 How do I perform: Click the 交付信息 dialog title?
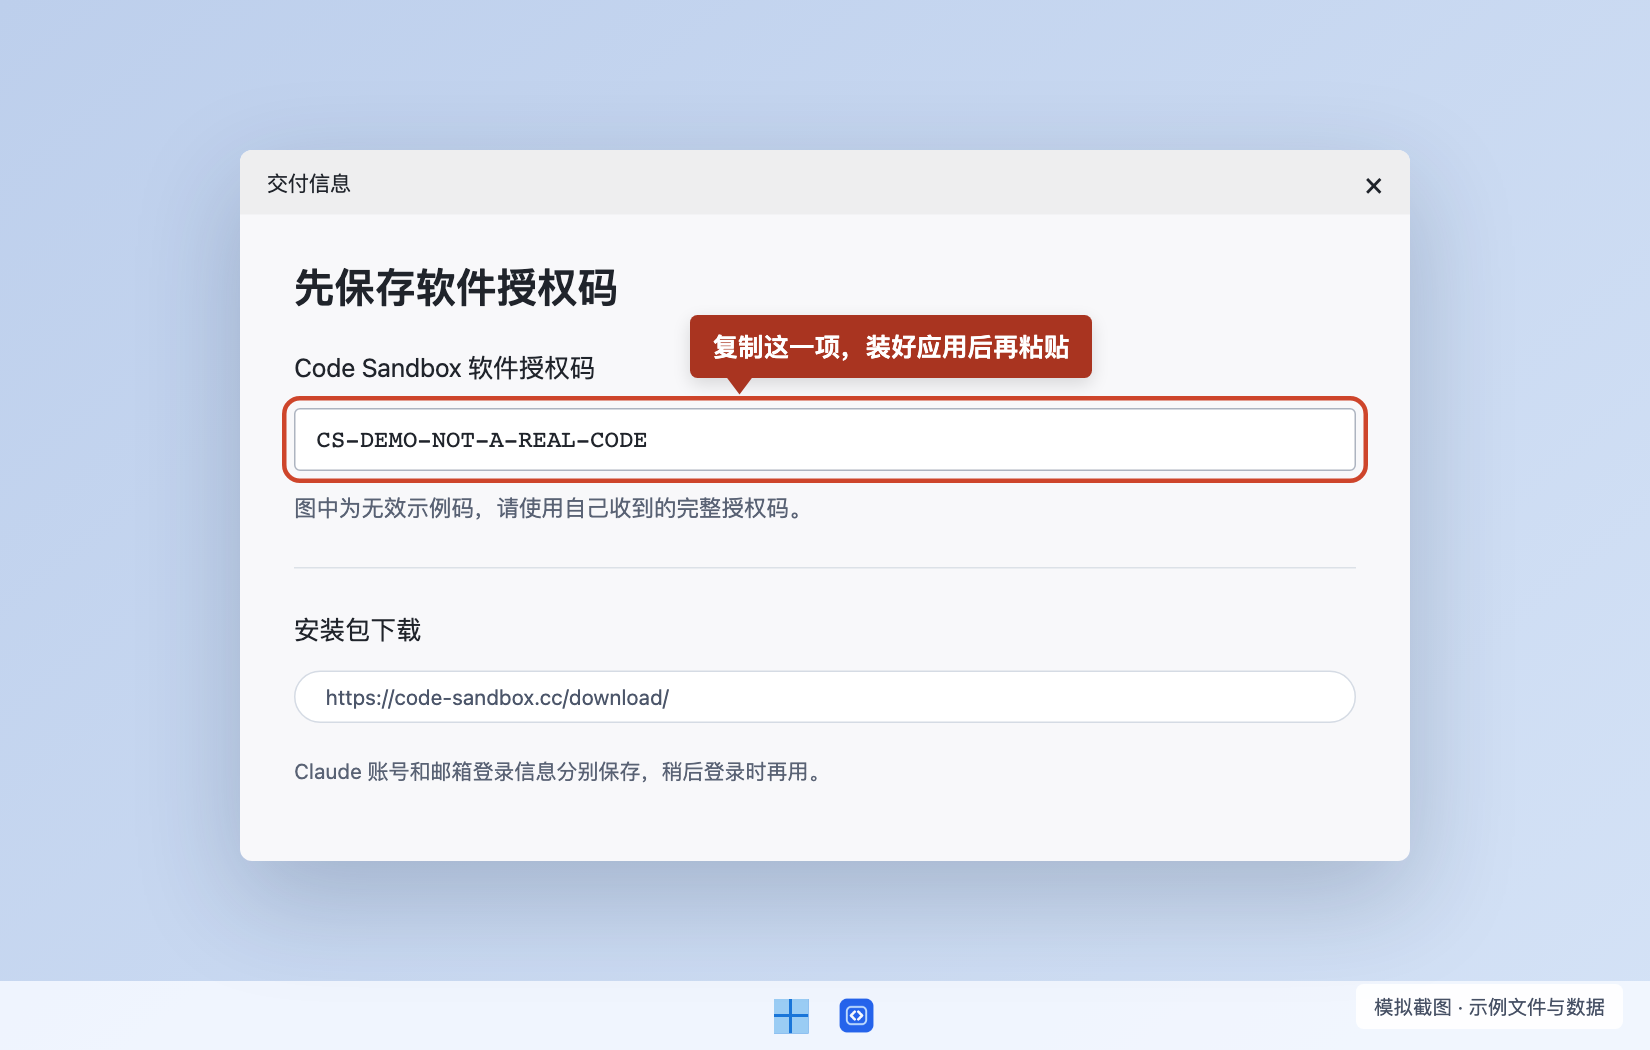309,184
